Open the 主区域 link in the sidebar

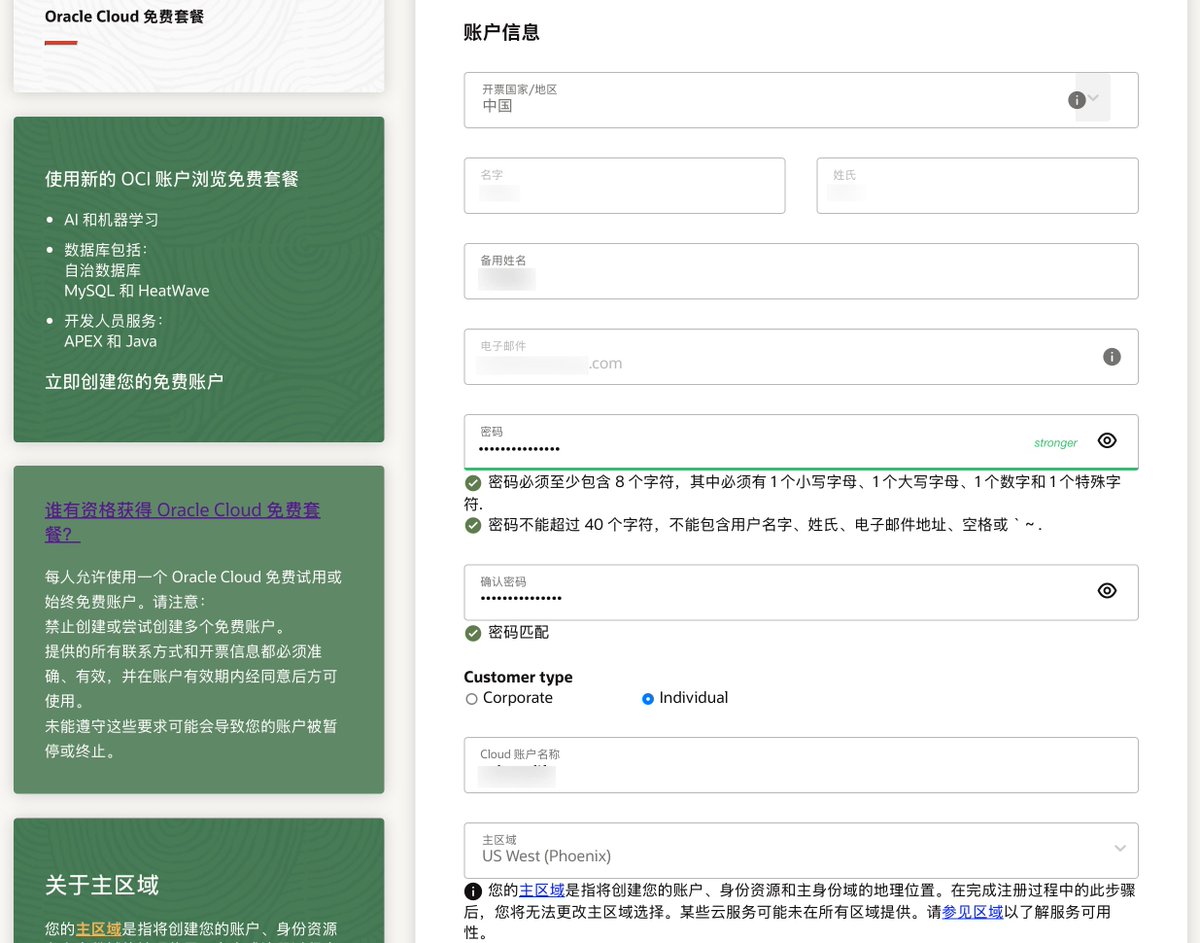(x=99, y=929)
